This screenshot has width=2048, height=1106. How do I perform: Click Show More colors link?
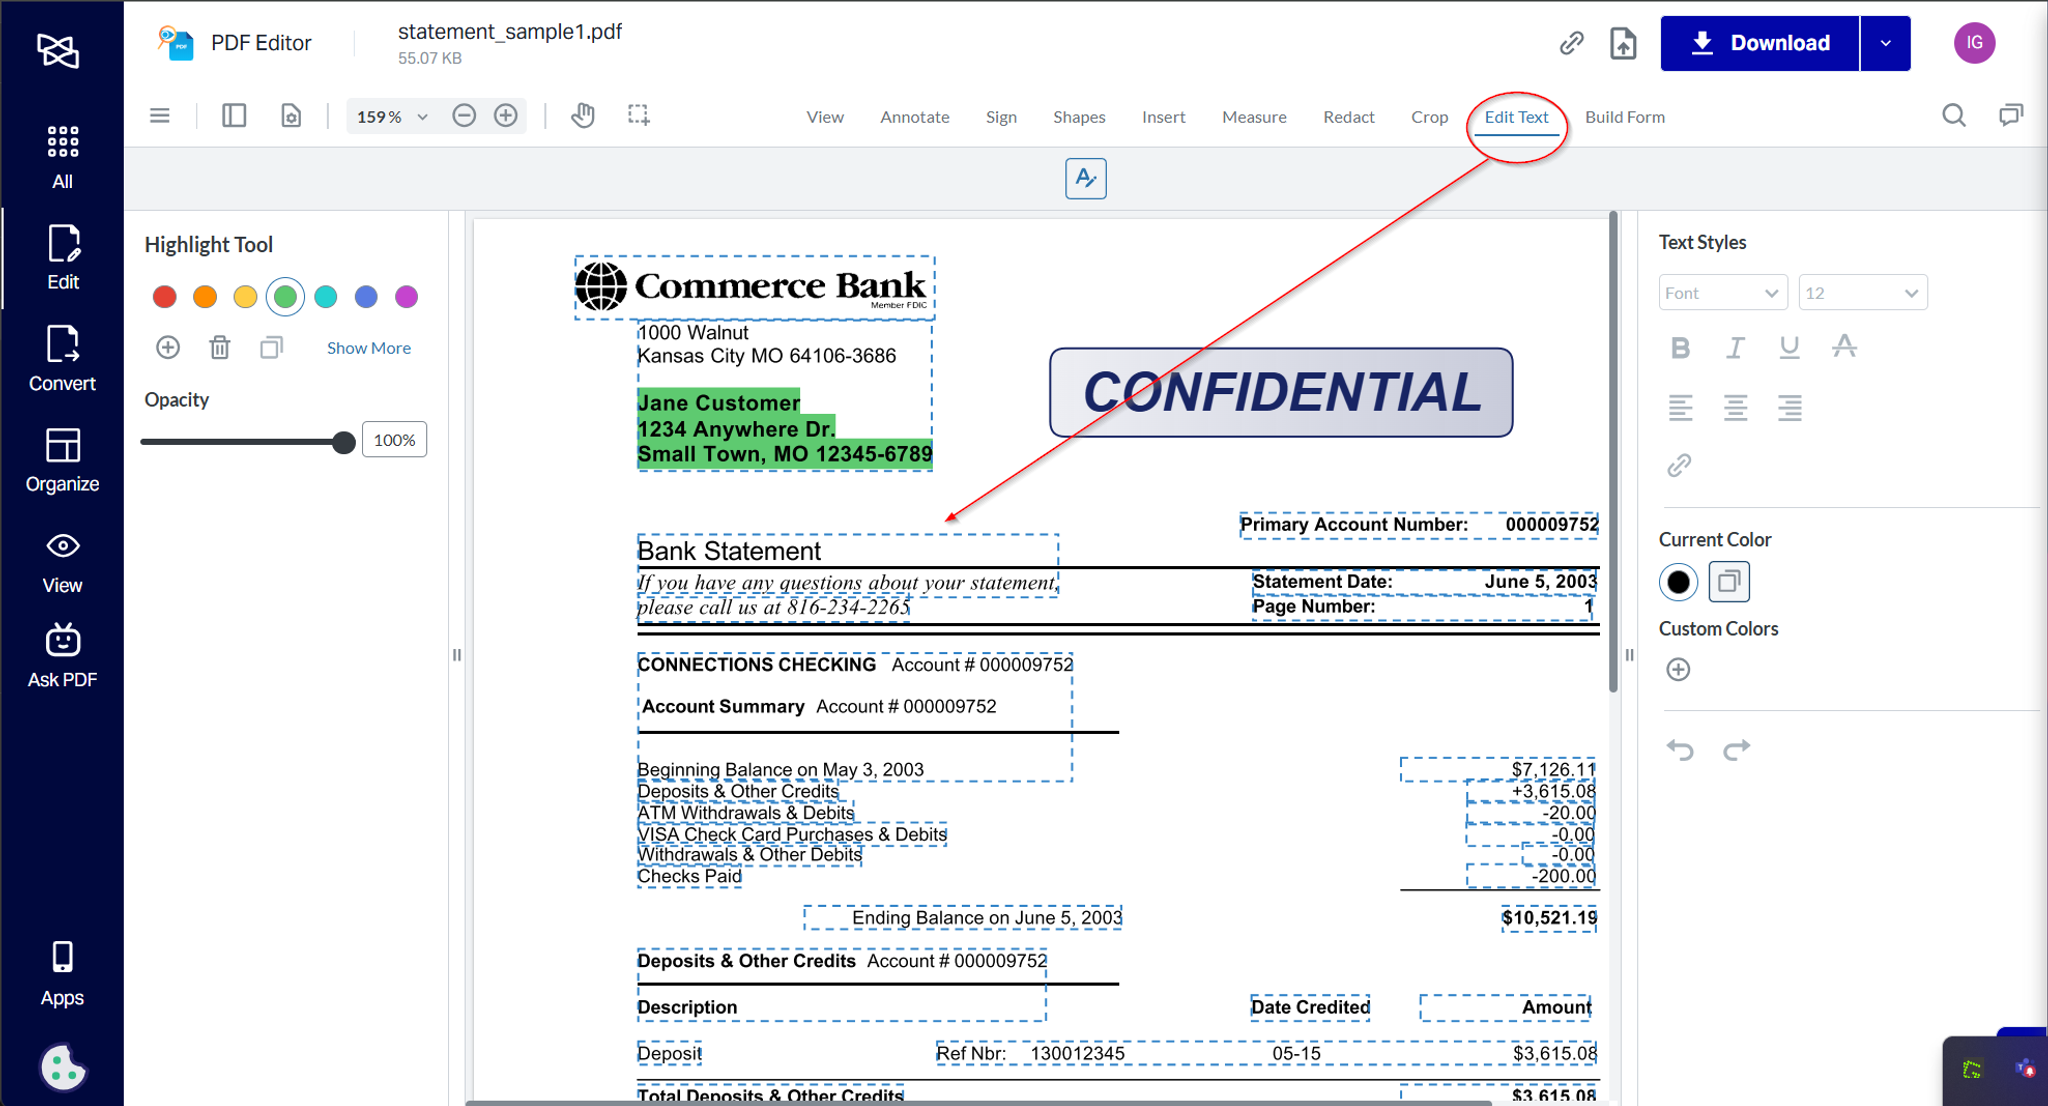tap(369, 348)
